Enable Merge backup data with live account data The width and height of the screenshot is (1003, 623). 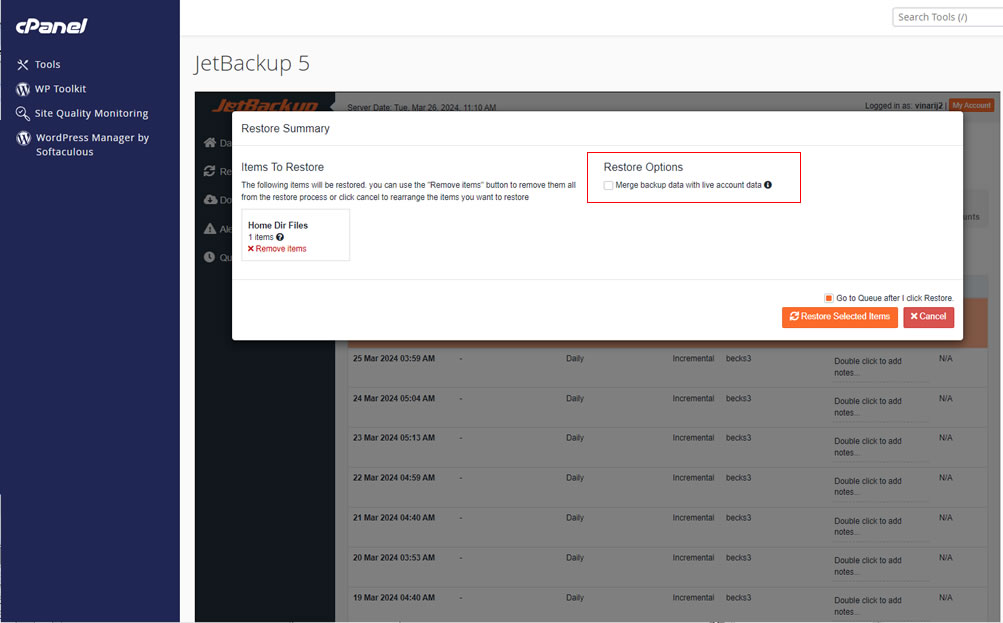click(x=608, y=185)
